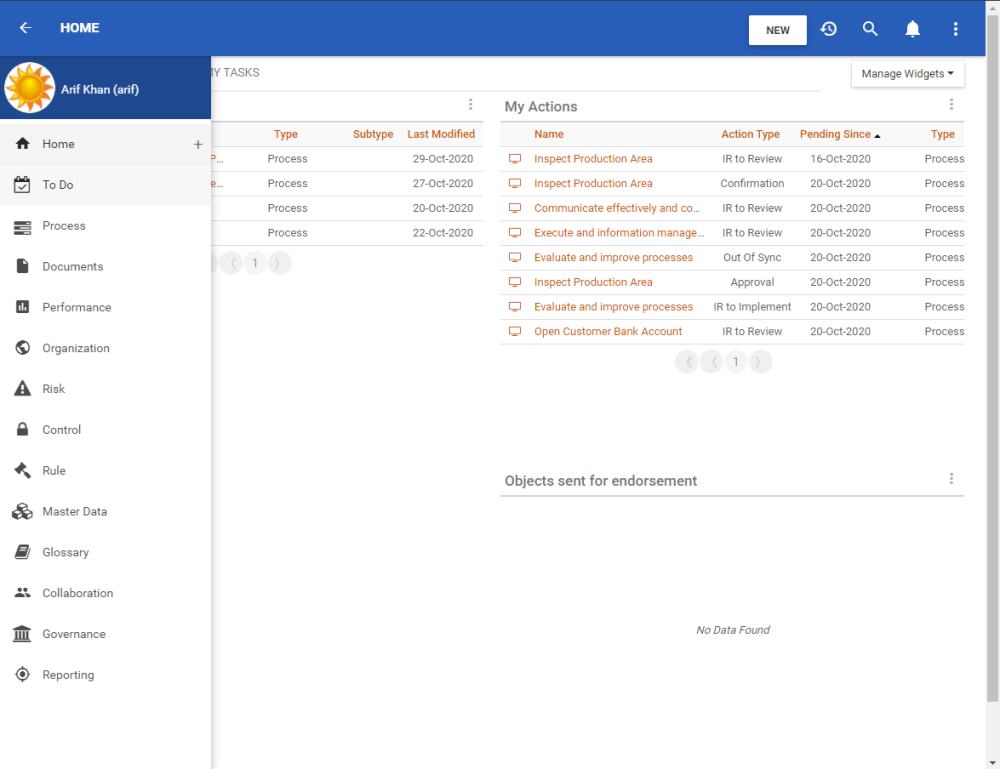Open Inspect Production Area Approval row
The height and width of the screenshot is (769, 1000).
593,282
